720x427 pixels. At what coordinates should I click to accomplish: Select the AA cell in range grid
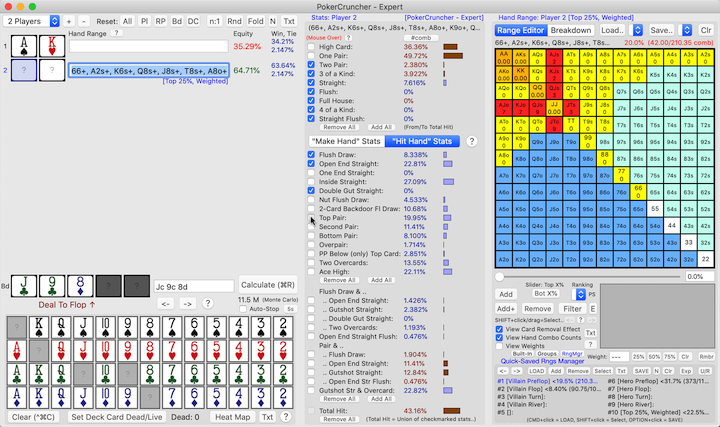(504, 57)
